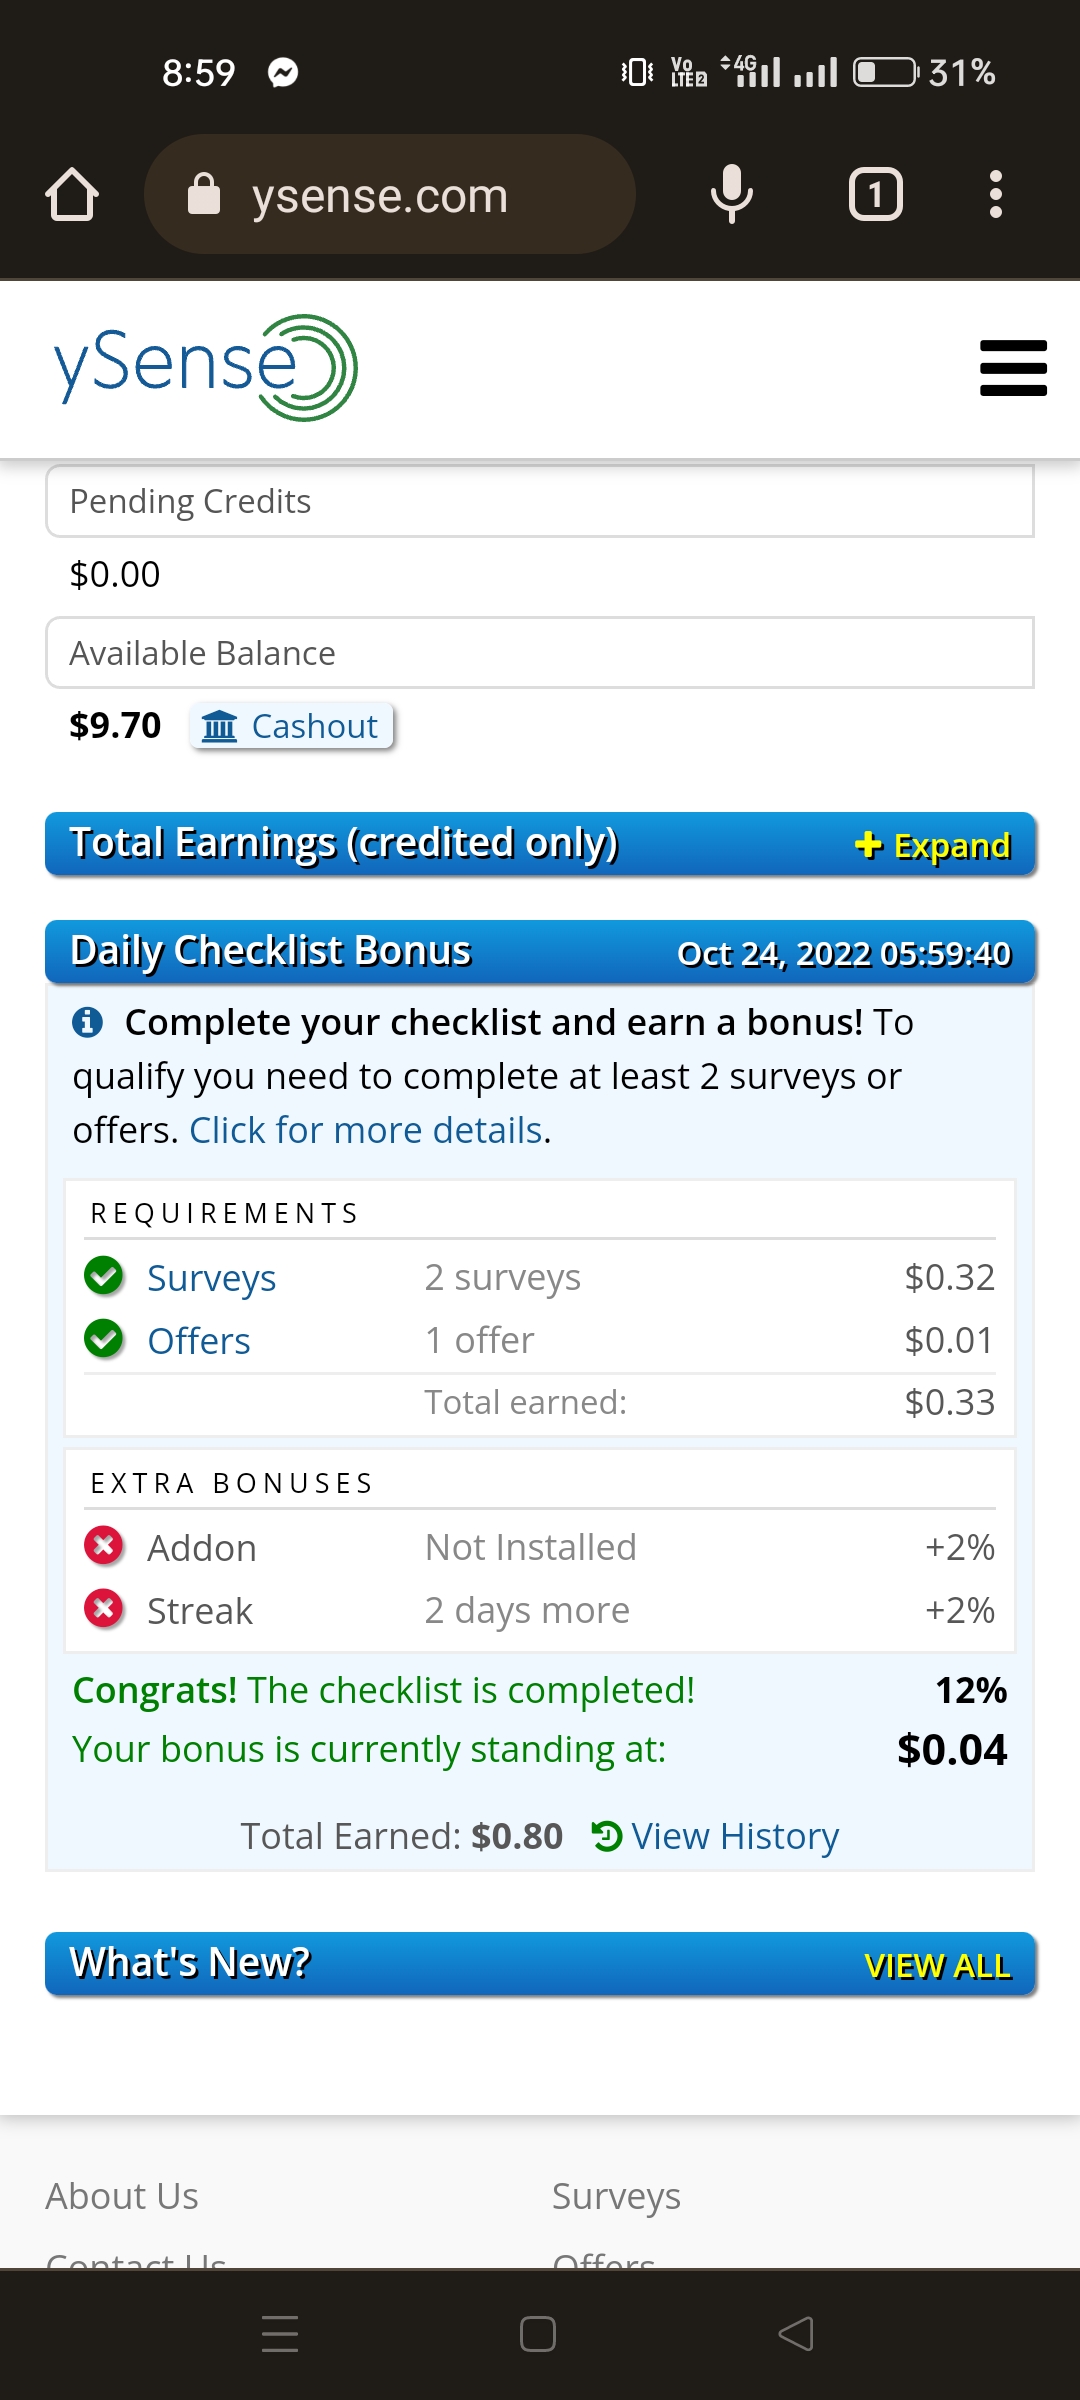Click the ySense logo
1080x2400 pixels.
point(206,368)
